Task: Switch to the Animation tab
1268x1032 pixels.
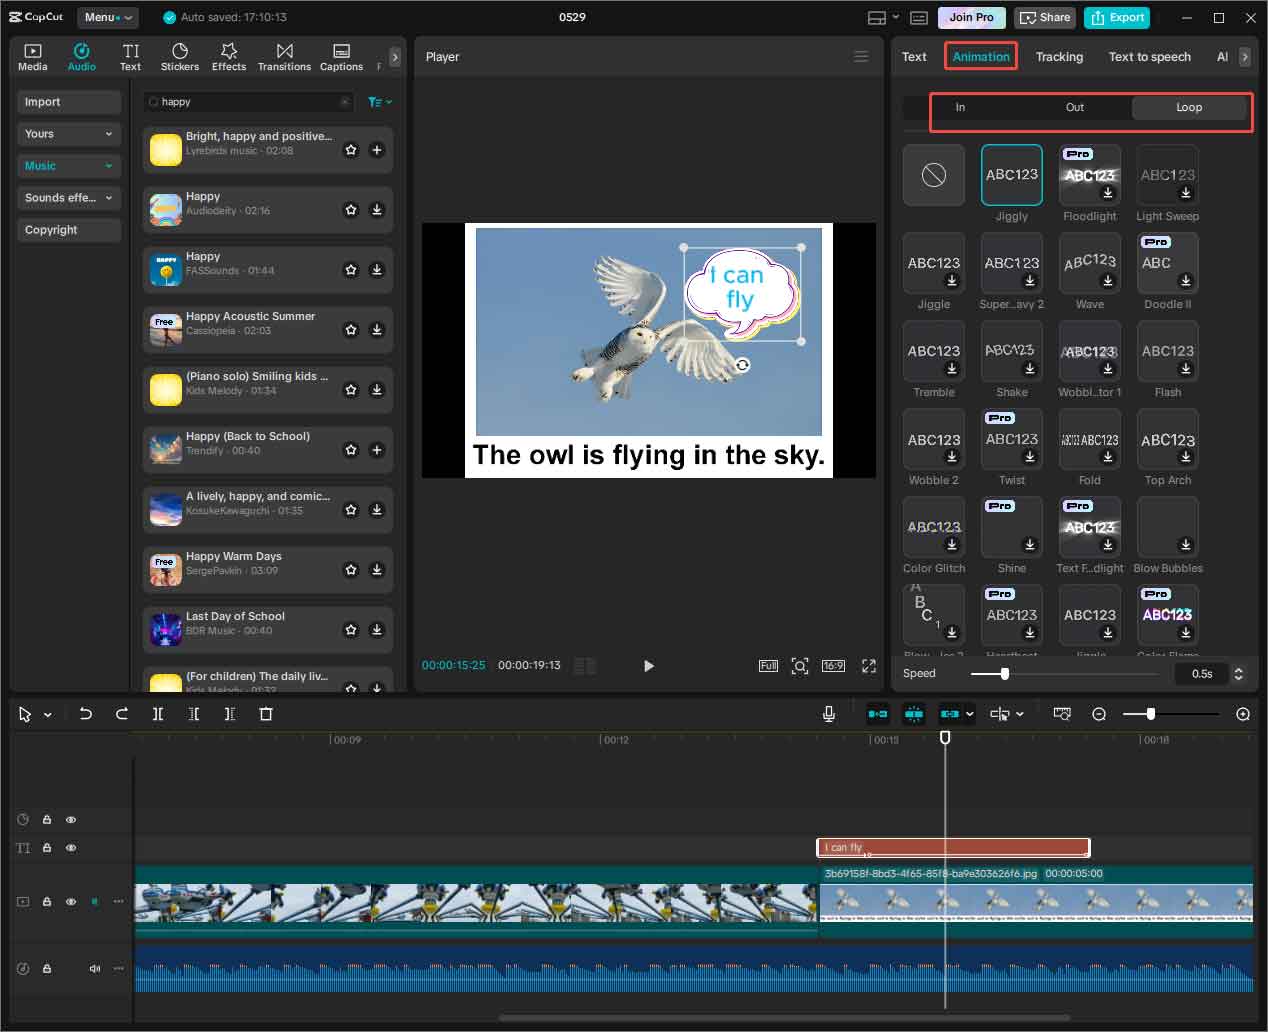Action: [x=980, y=56]
